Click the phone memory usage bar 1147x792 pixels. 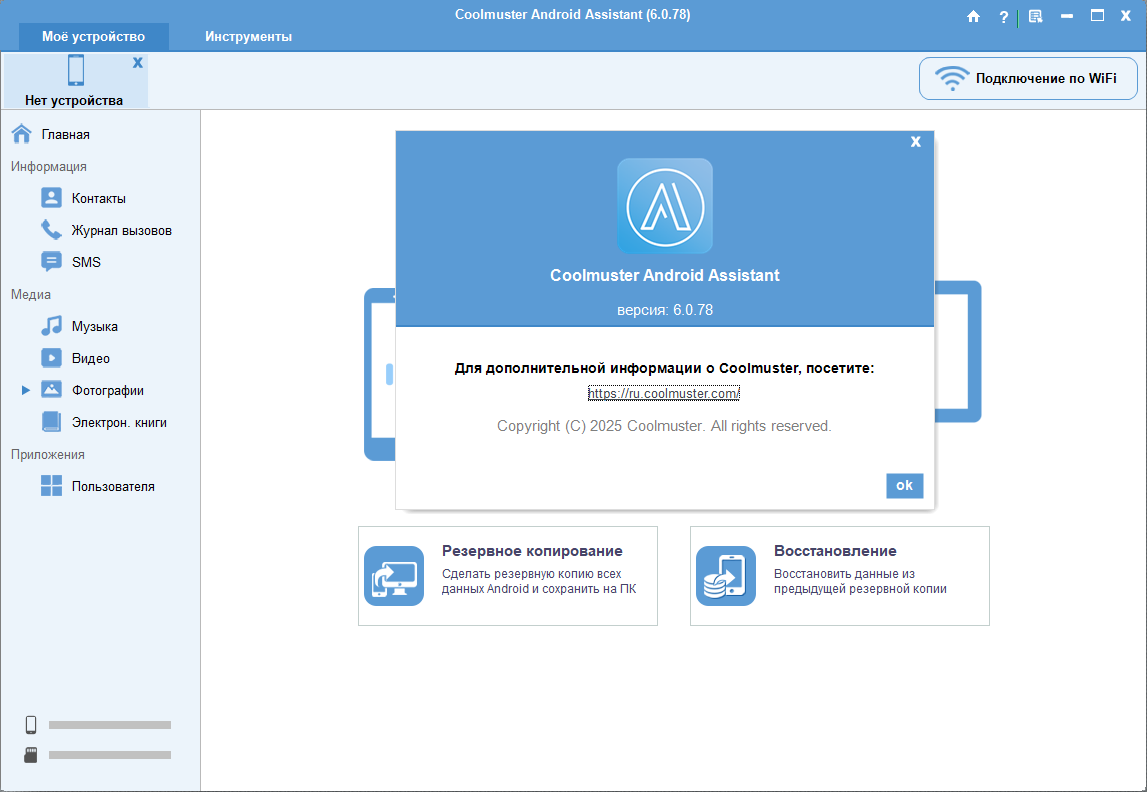pos(110,725)
